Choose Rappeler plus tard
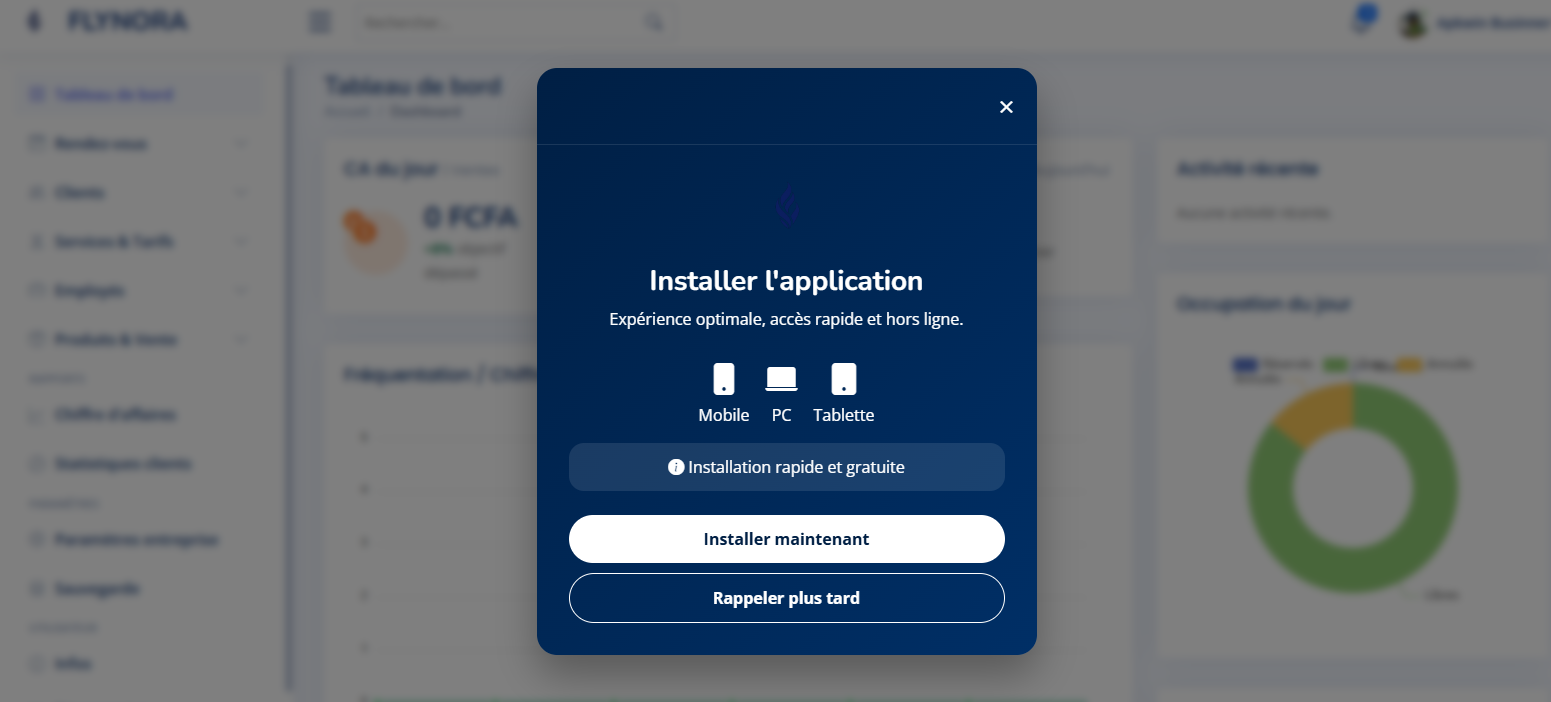The height and width of the screenshot is (702, 1551). click(787, 598)
